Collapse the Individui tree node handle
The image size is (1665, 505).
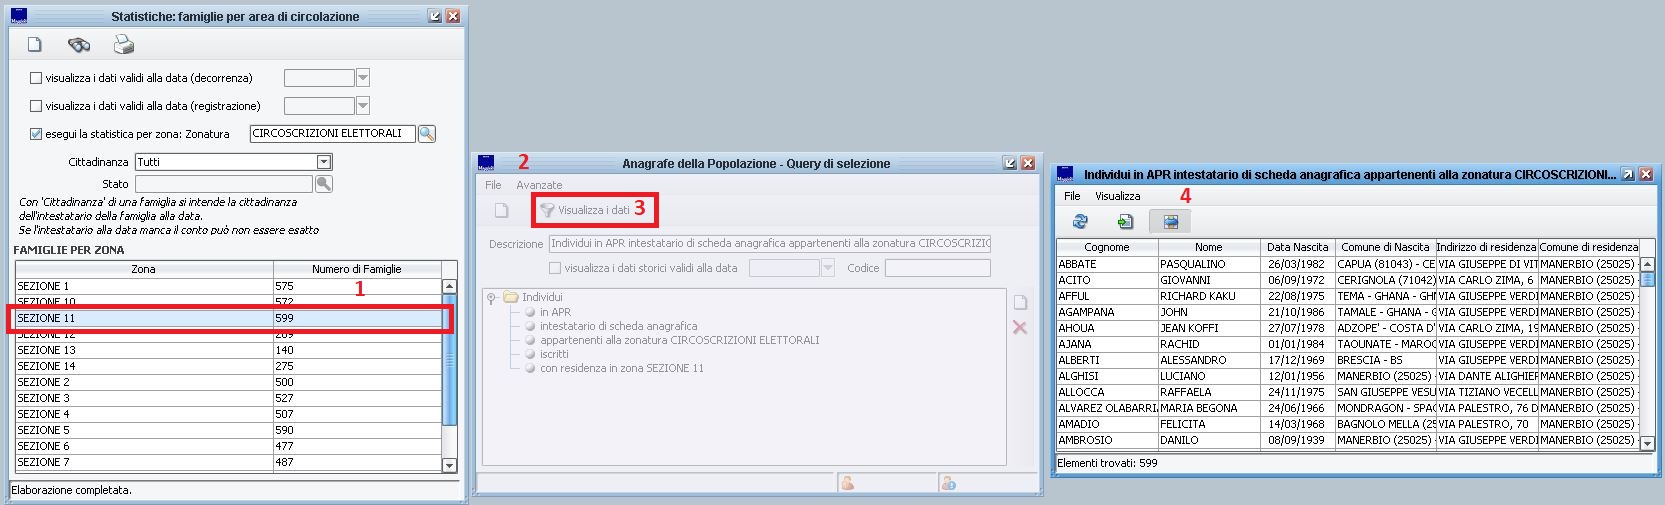[x=492, y=297]
